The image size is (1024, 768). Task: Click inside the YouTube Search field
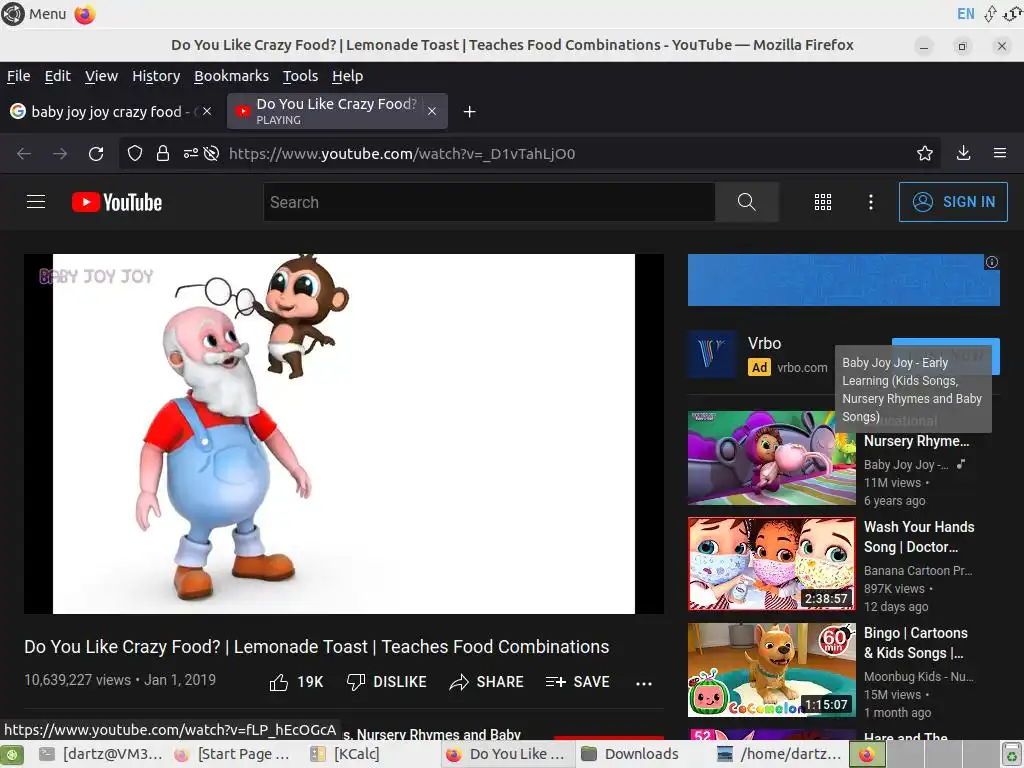[x=489, y=202]
